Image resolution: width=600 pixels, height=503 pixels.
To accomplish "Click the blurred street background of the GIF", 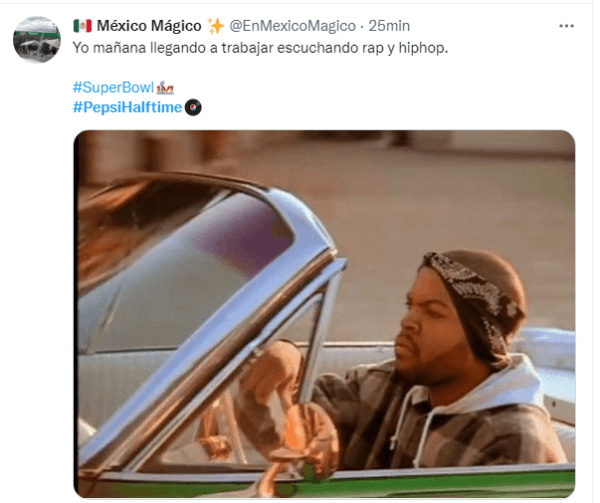I will coord(421,184).
